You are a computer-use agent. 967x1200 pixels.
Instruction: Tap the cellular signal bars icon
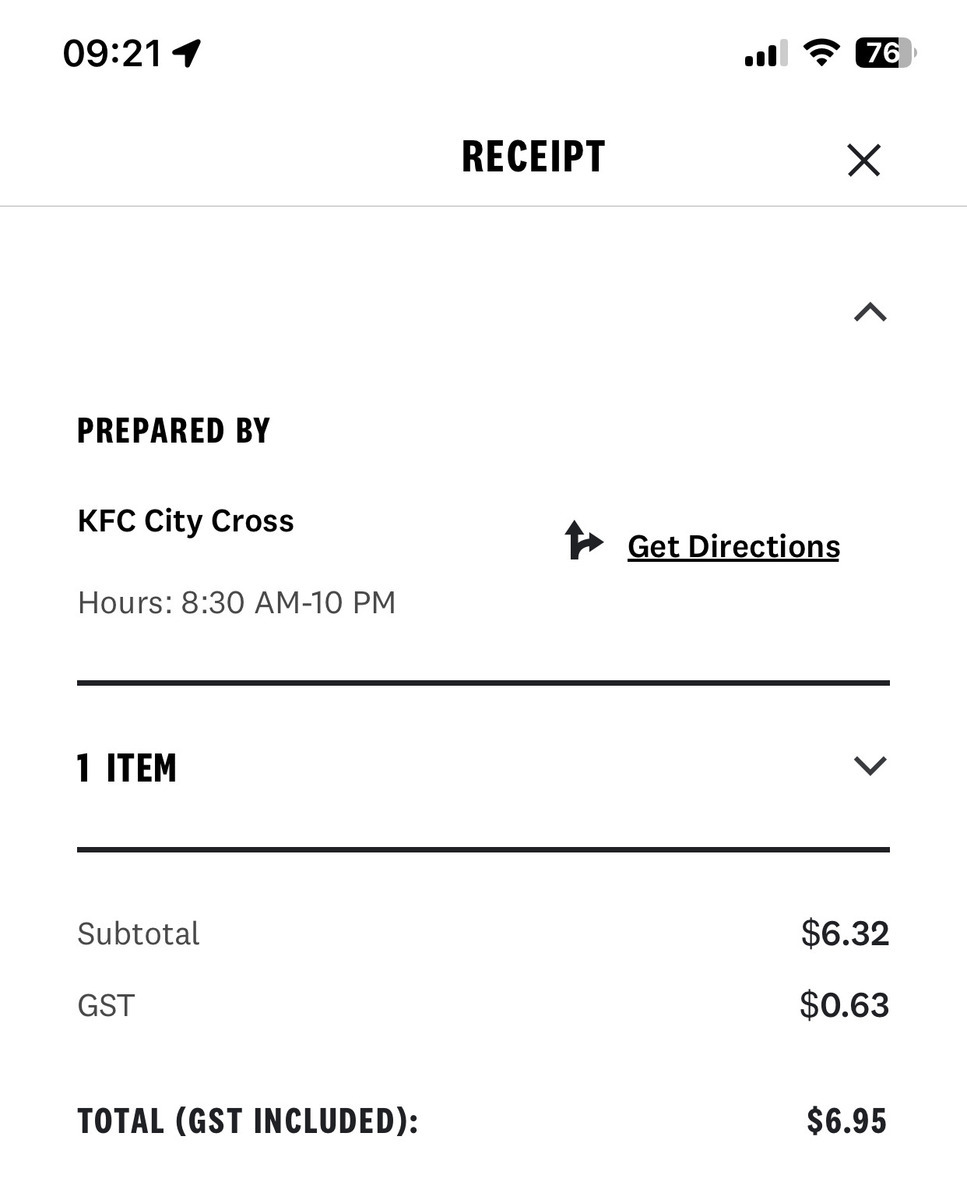tap(766, 55)
